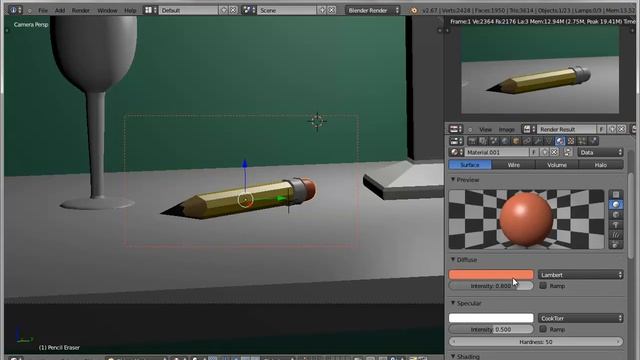Screen dimensions: 640x360
Task: Open the Help menu
Action: pos(130,10)
